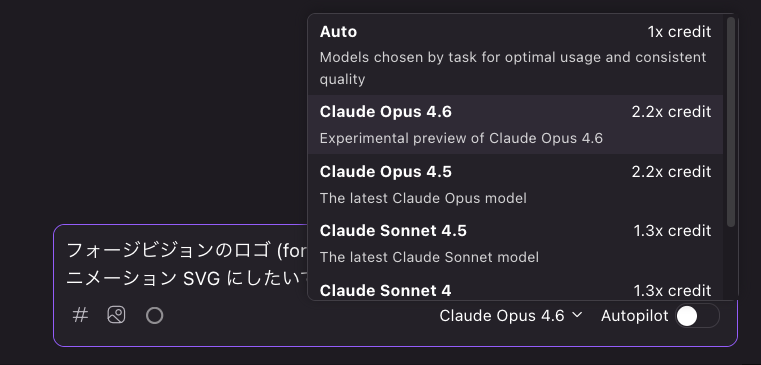
Task: Click the hollow circle icon in input bar
Action: 154,316
